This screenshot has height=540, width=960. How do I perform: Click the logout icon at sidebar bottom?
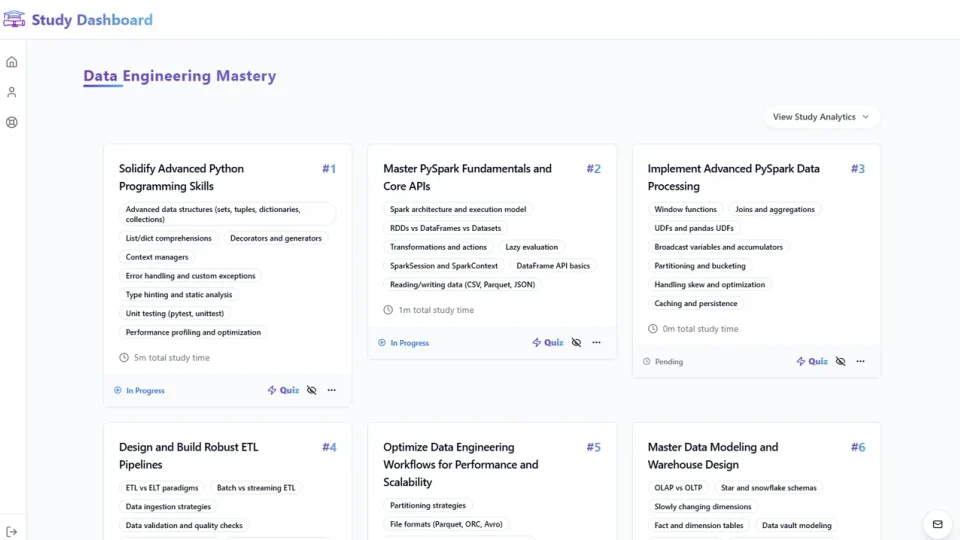click(x=12, y=532)
